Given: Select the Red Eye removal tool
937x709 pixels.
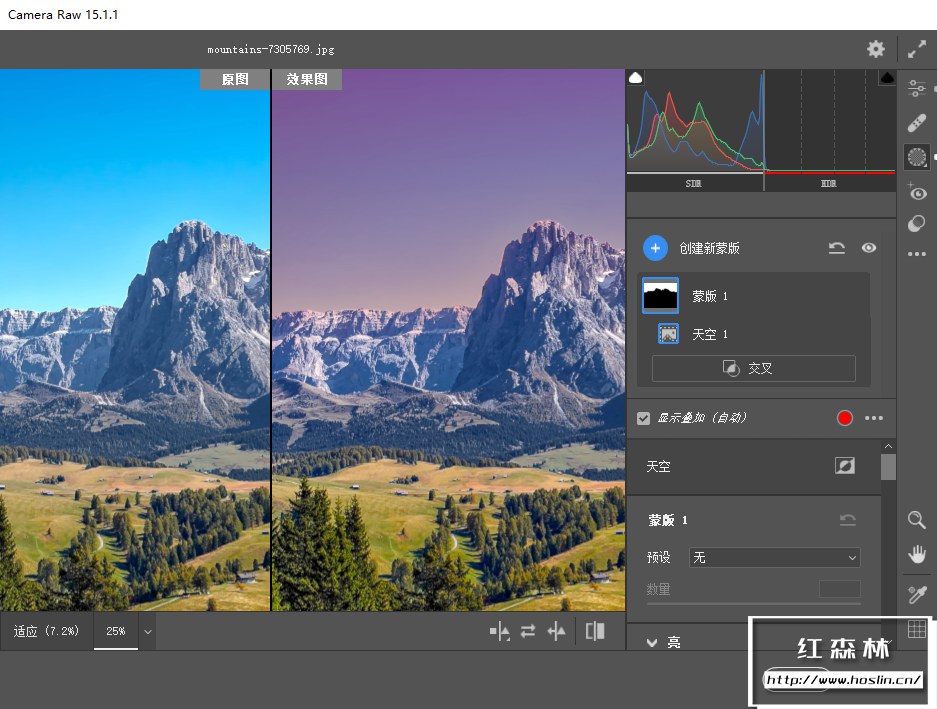Looking at the screenshot, I should coord(917,193).
